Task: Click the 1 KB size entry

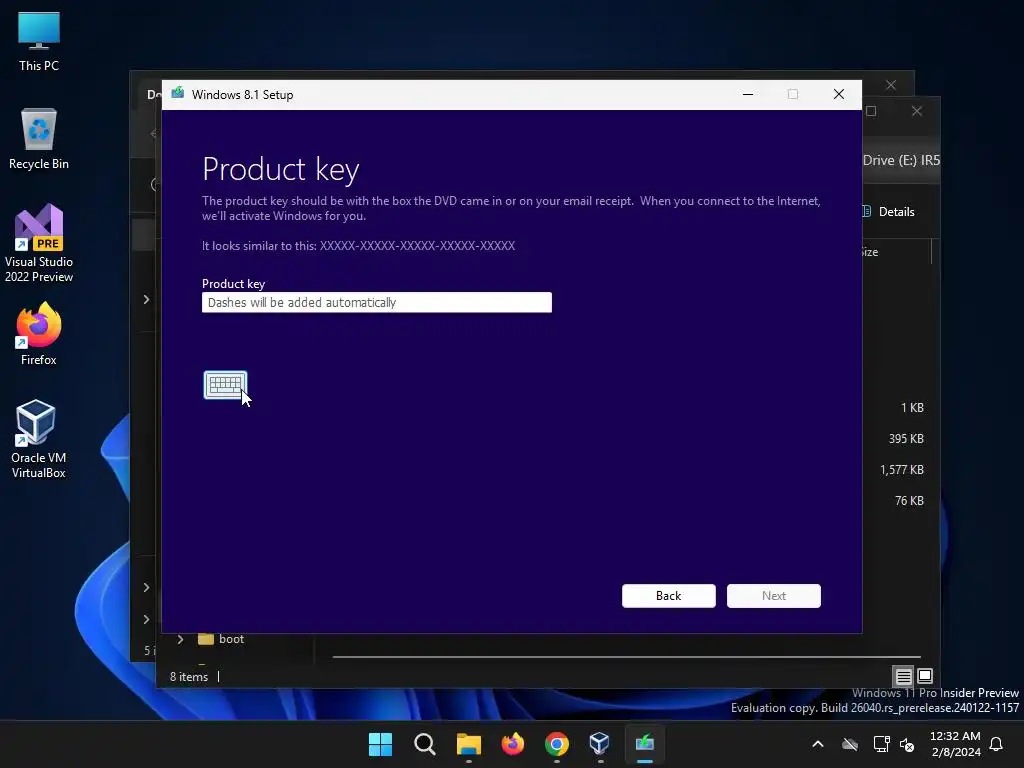Action: (912, 408)
